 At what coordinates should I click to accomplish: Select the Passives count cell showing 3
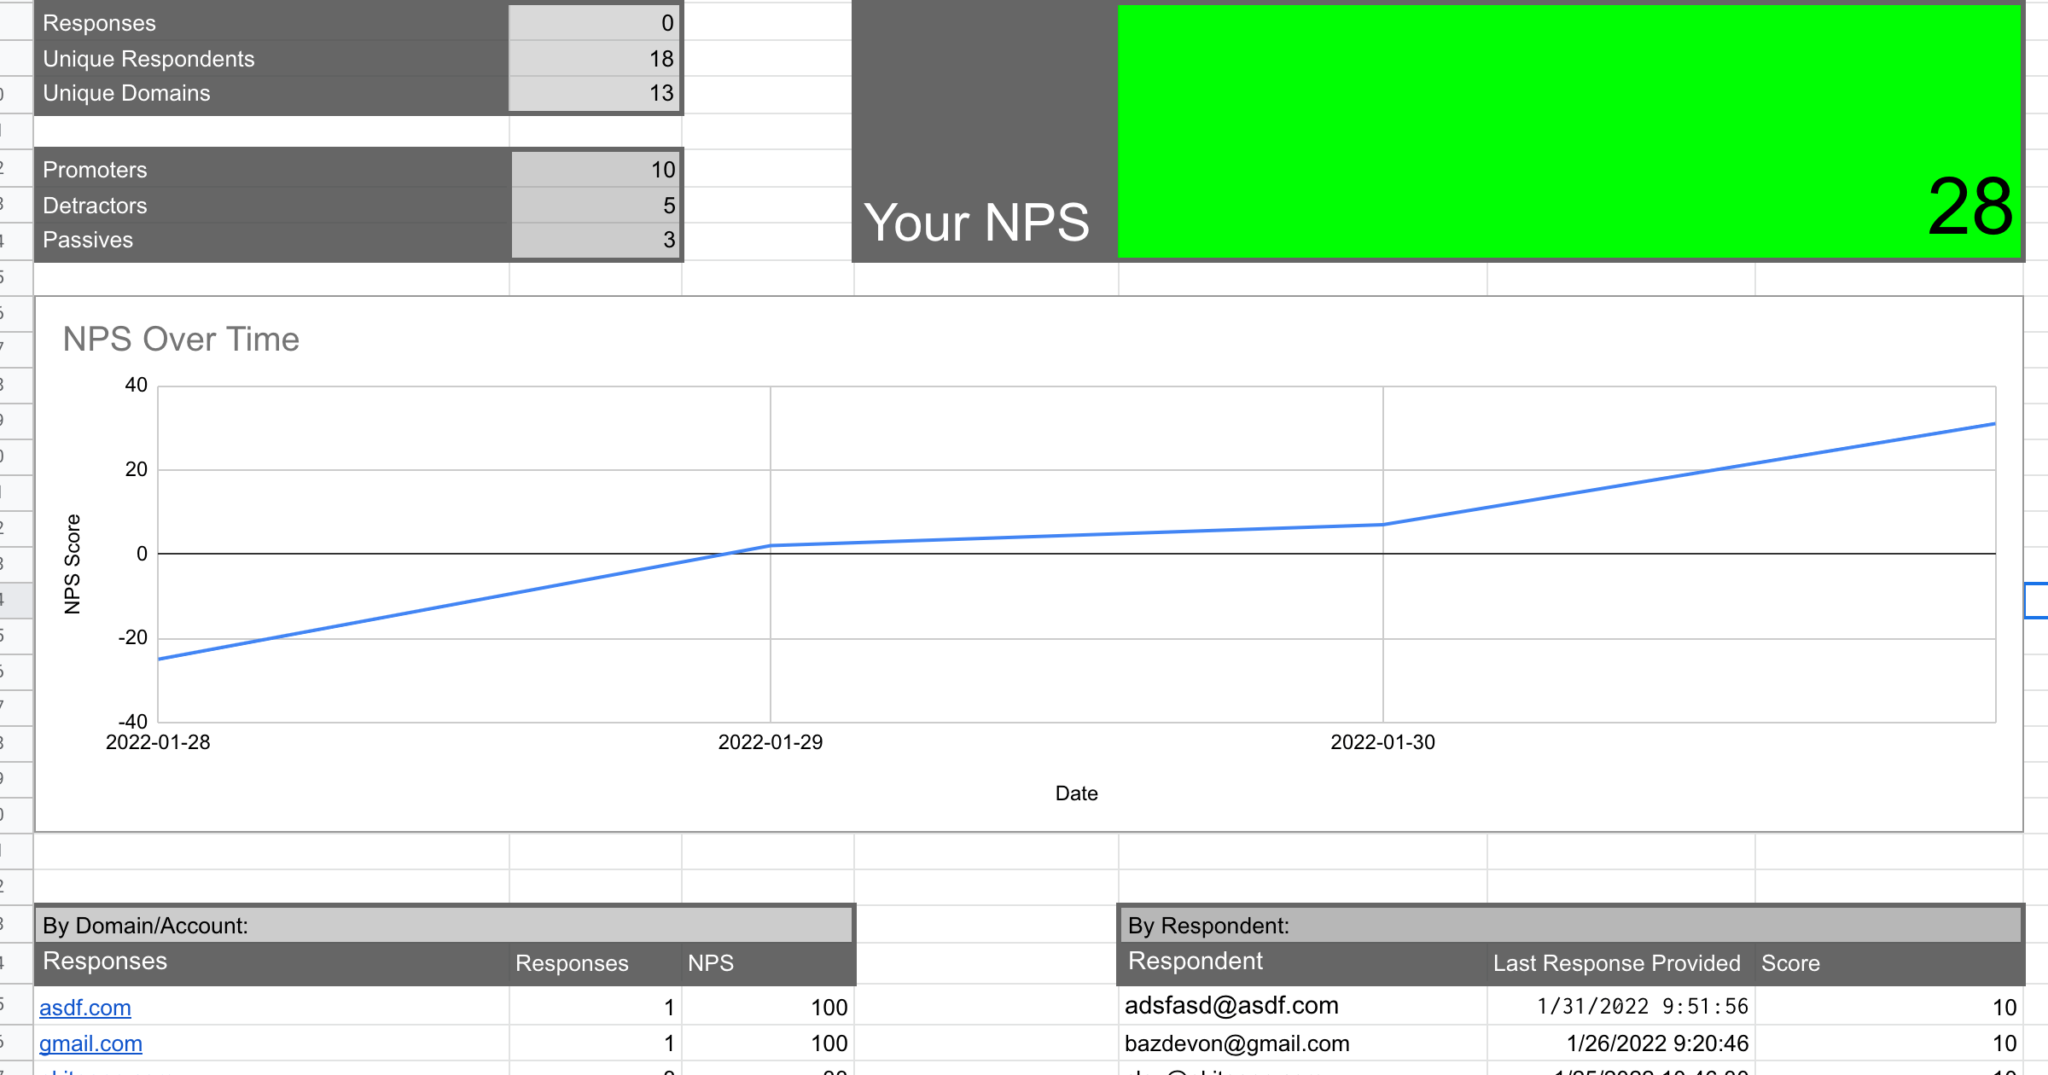[x=595, y=240]
